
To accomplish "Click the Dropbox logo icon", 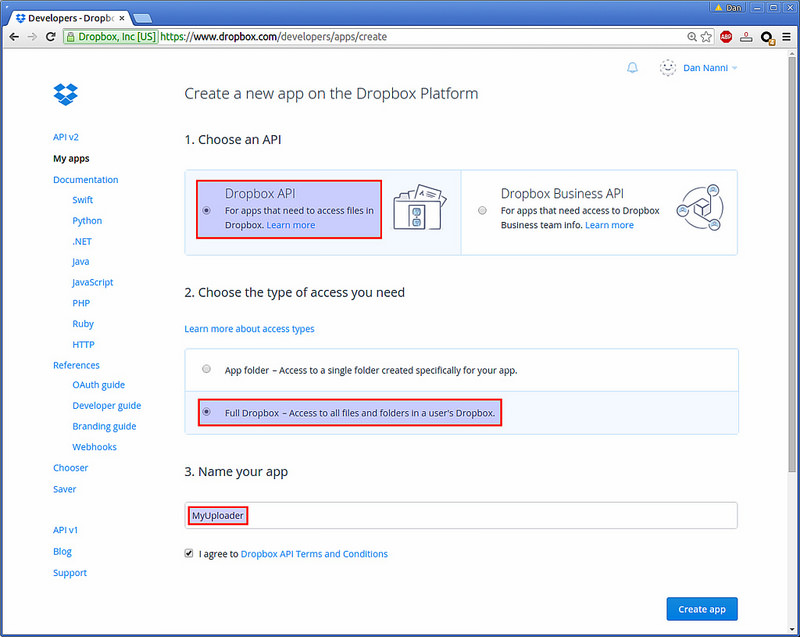I will pos(65,94).
